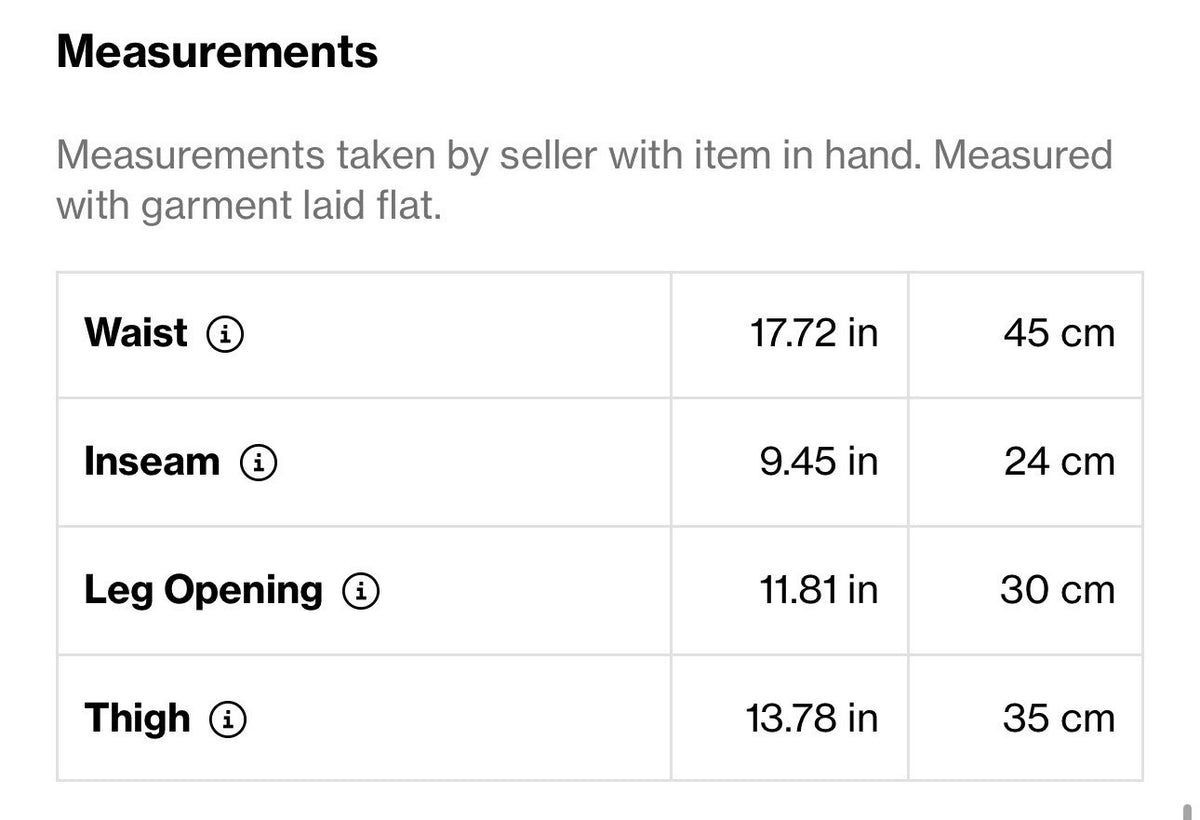The width and height of the screenshot is (1200, 820).
Task: Open the Waist info icon
Action: tap(225, 334)
